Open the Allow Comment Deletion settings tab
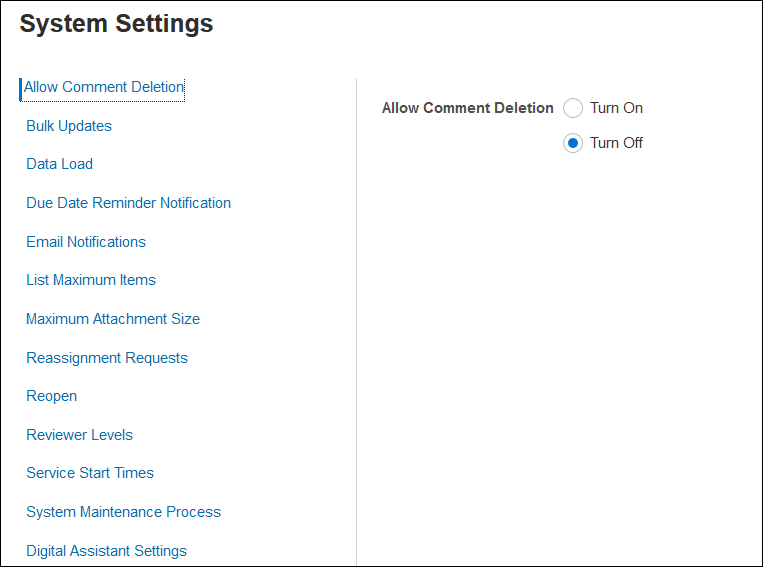 point(104,87)
